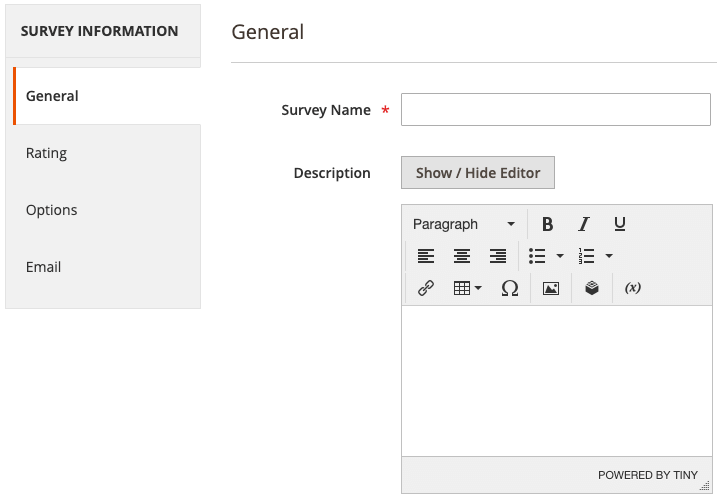Apply Italic formatting in editor
This screenshot has width=717, height=499.
[x=584, y=224]
